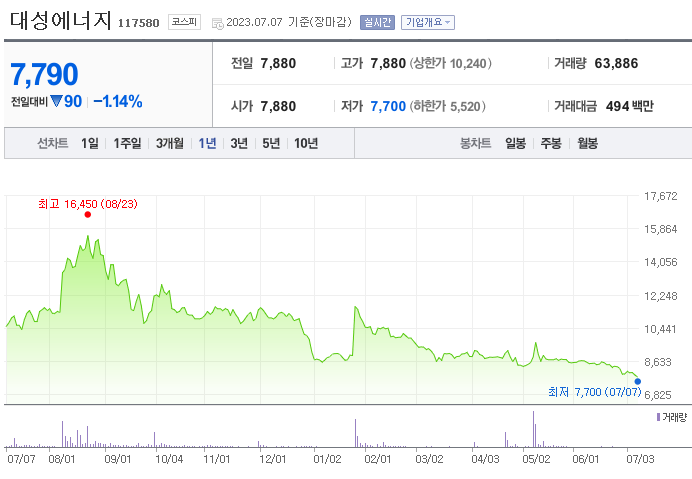Click the 05/02 x-axis date label
The image size is (692, 479).
(536, 459)
